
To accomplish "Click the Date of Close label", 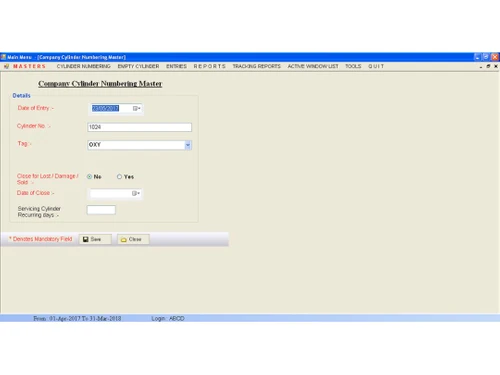I will point(35,193).
